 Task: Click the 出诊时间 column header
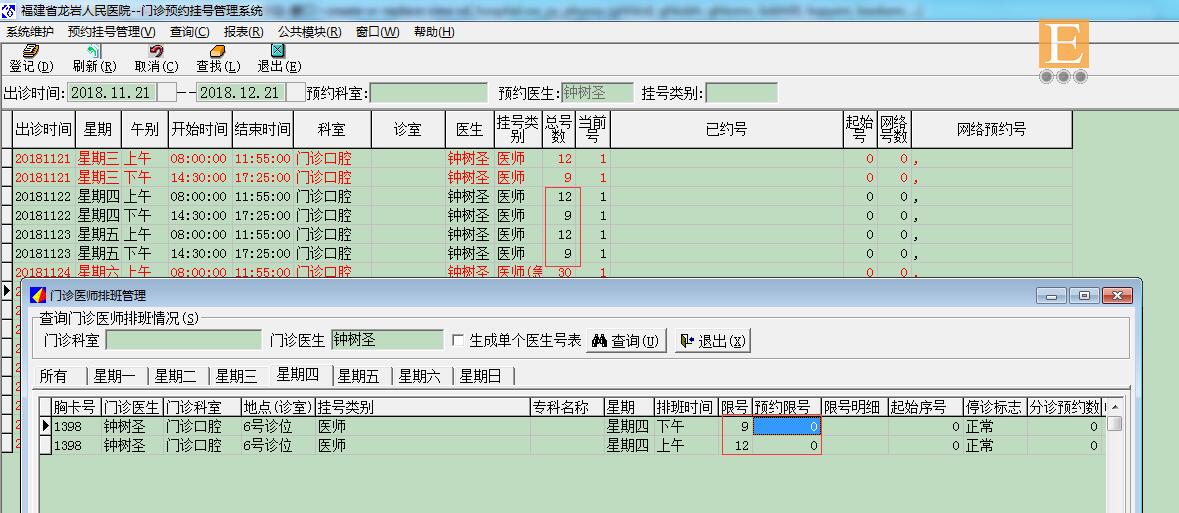coord(44,129)
